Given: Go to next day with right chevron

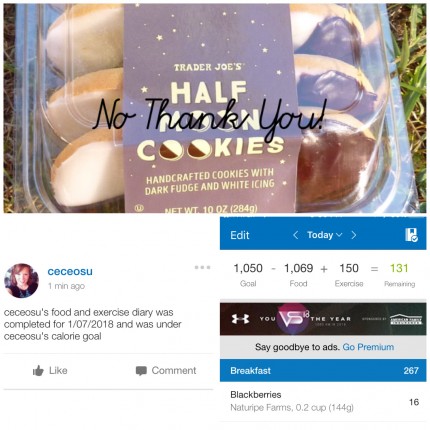Looking at the screenshot, I should (x=354, y=235).
